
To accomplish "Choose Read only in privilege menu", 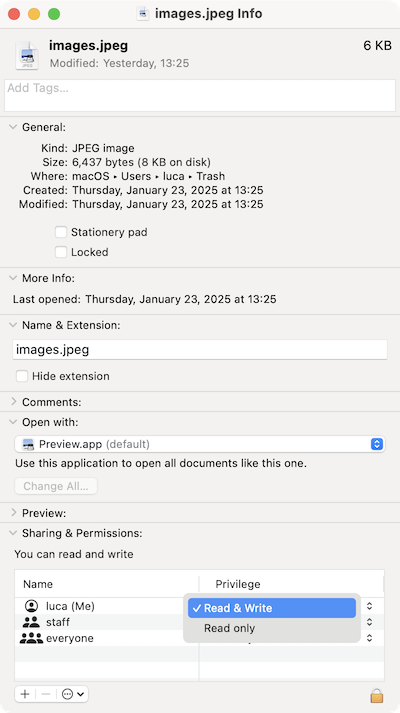I will click(272, 628).
